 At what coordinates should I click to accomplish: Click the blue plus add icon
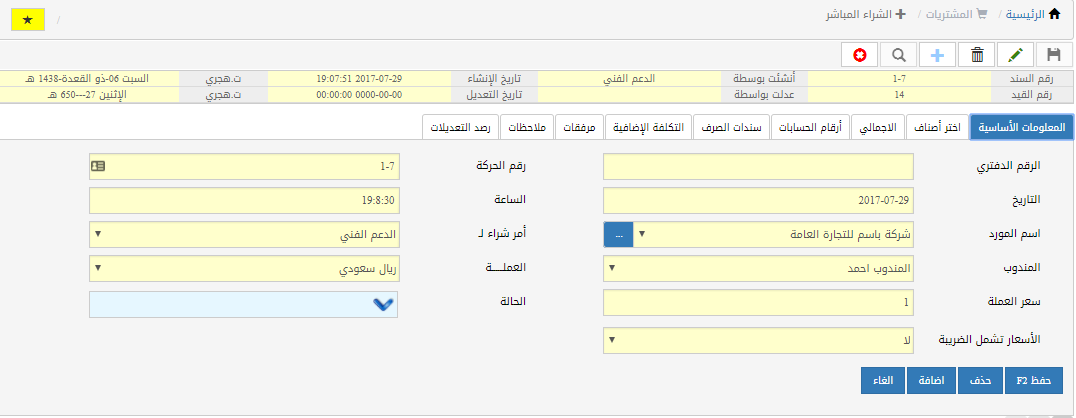point(937,56)
